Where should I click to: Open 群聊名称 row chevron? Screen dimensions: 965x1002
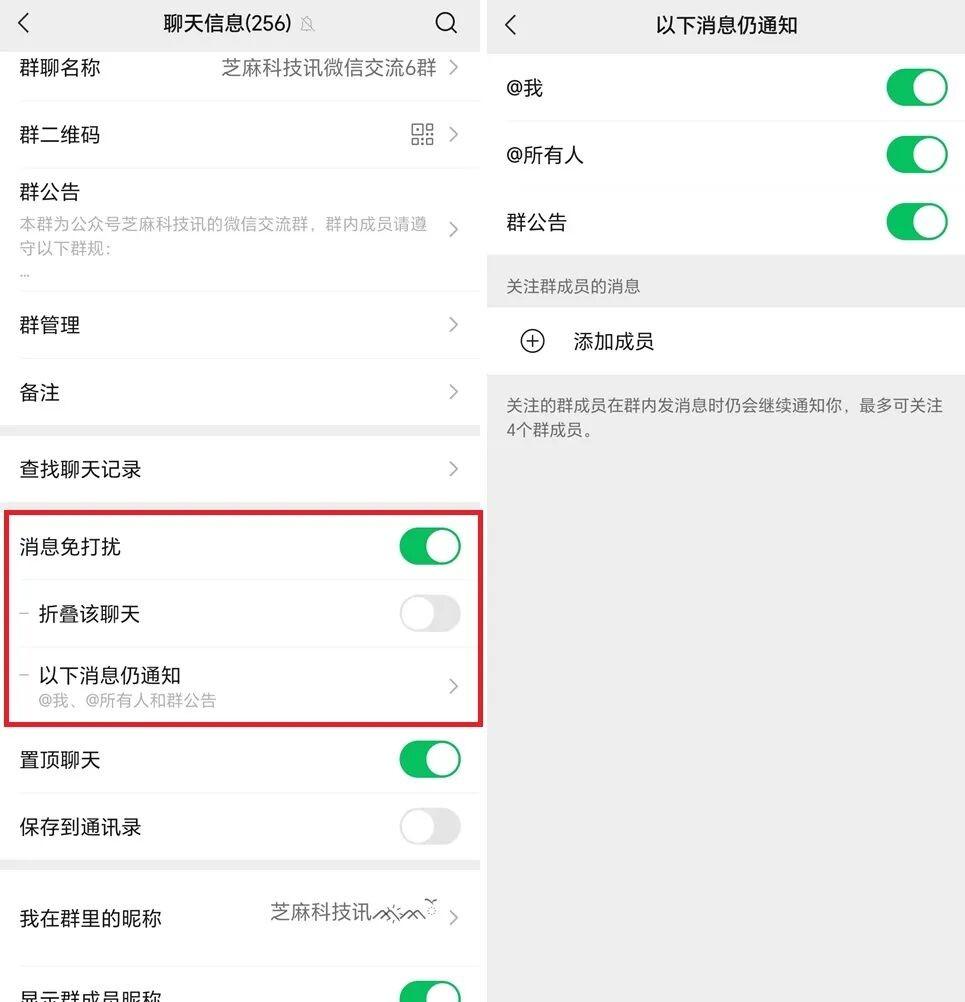pos(453,67)
